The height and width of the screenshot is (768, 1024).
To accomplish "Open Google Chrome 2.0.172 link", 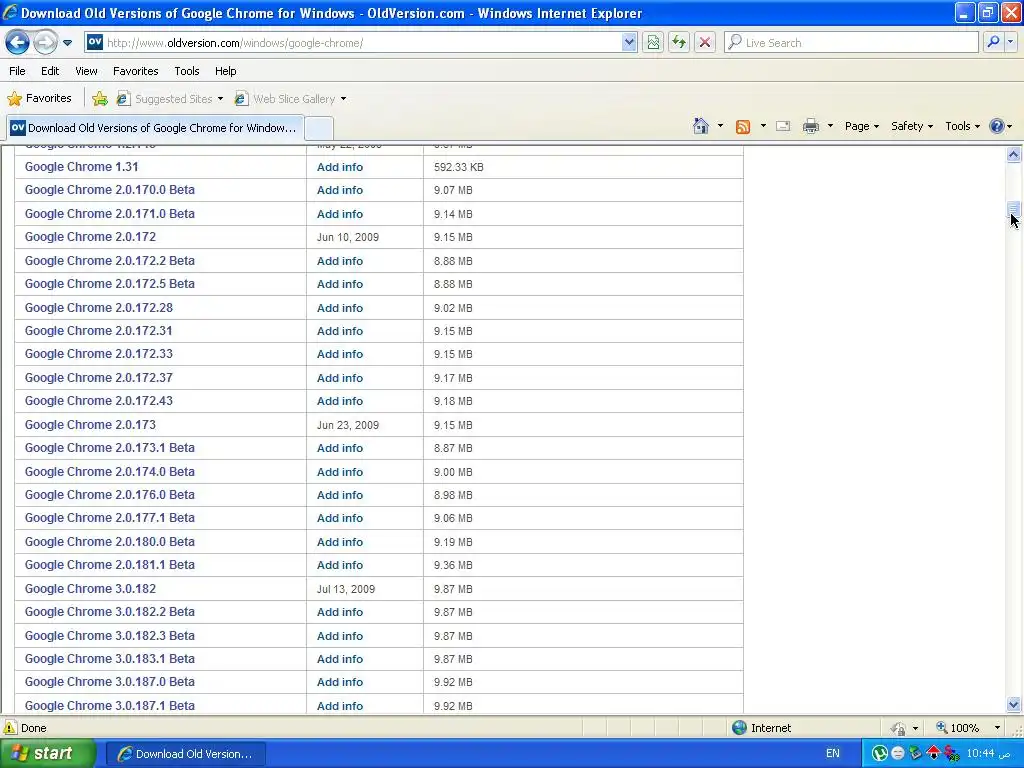I will (90, 237).
